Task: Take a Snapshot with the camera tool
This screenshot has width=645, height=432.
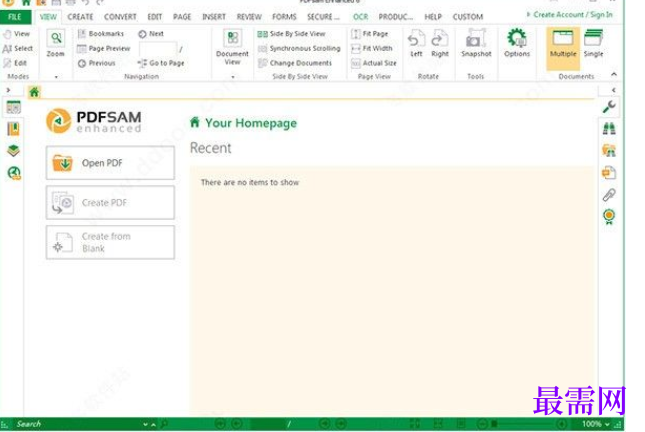Action: (476, 43)
